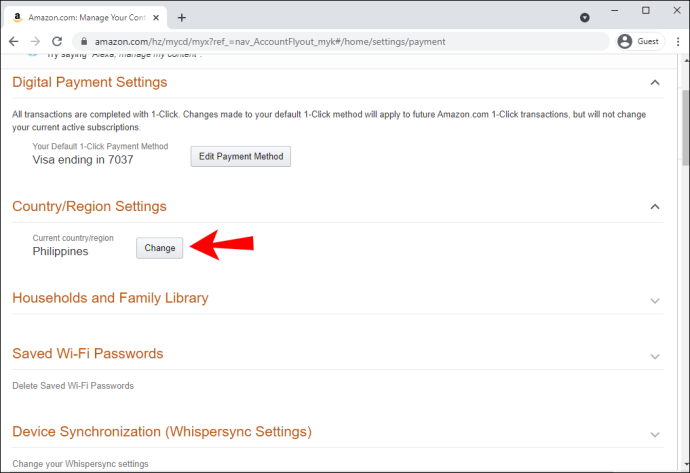The width and height of the screenshot is (690, 473).
Task: Click the address bar URL
Action: pos(270,41)
